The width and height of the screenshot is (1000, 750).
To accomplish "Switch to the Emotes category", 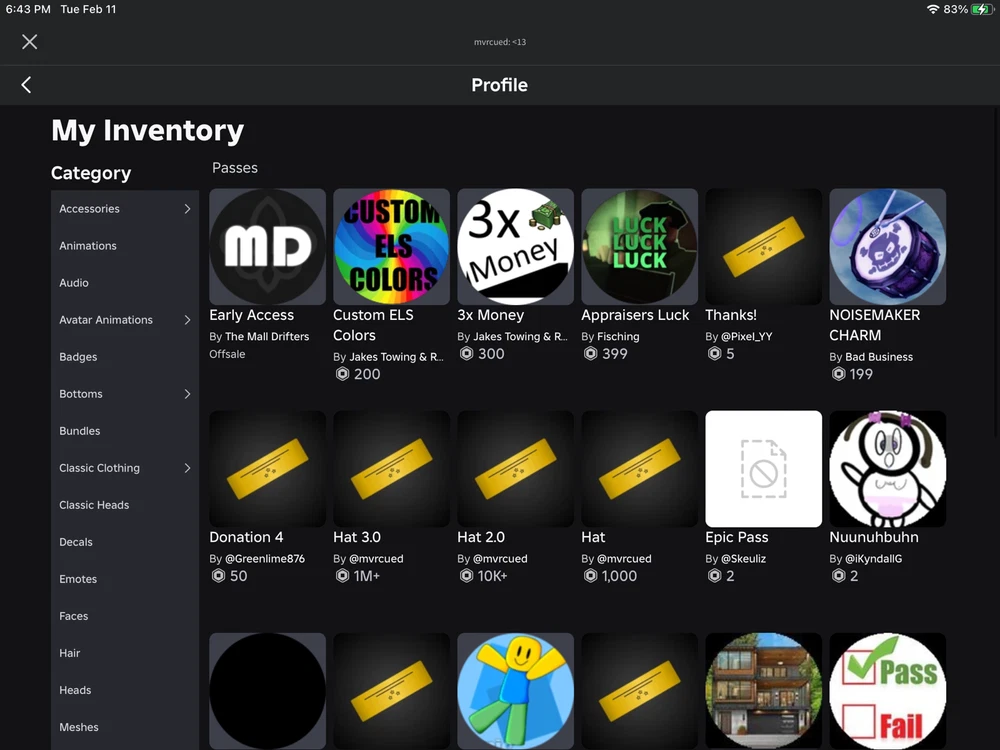I will pos(78,579).
